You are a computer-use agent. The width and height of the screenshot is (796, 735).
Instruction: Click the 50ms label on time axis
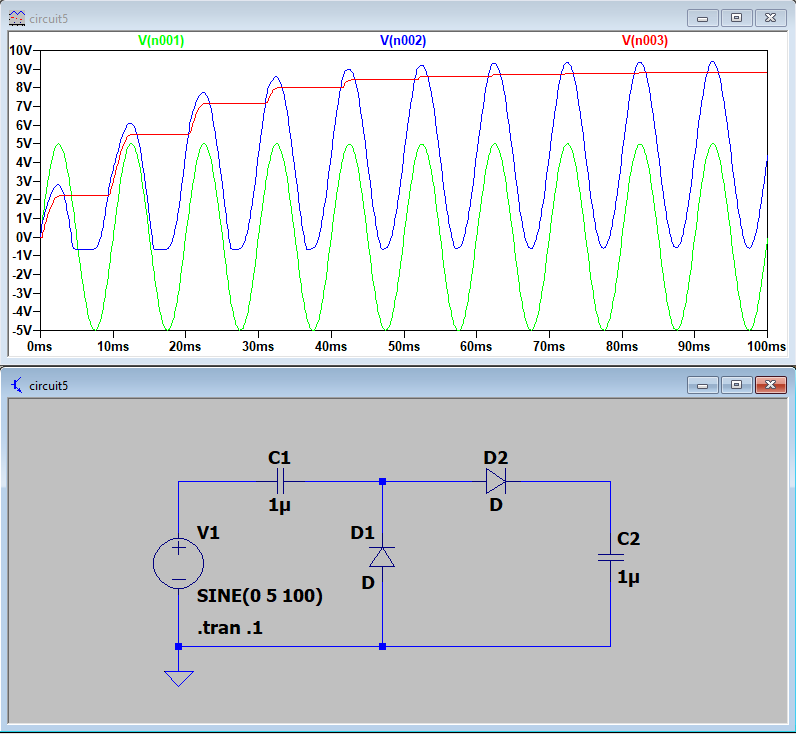[x=403, y=346]
